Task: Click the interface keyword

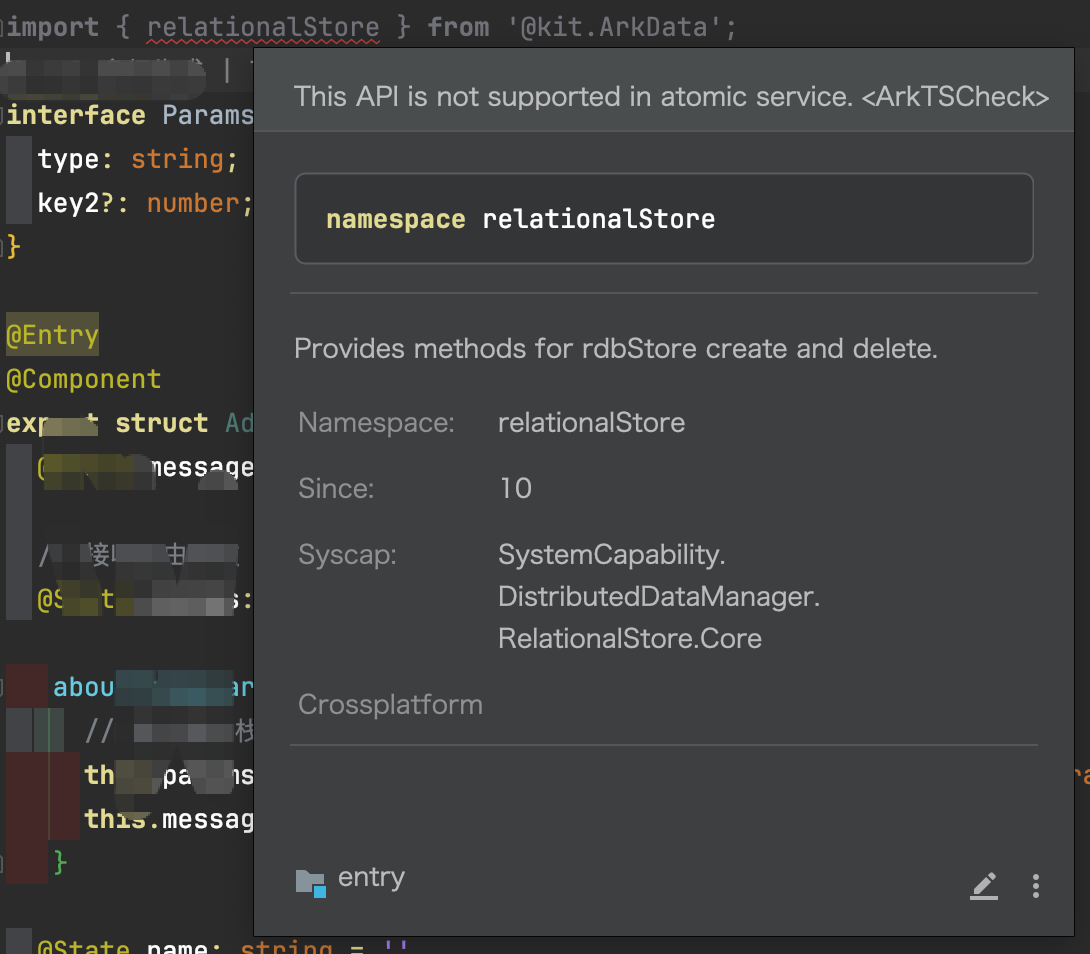Action: 77,116
